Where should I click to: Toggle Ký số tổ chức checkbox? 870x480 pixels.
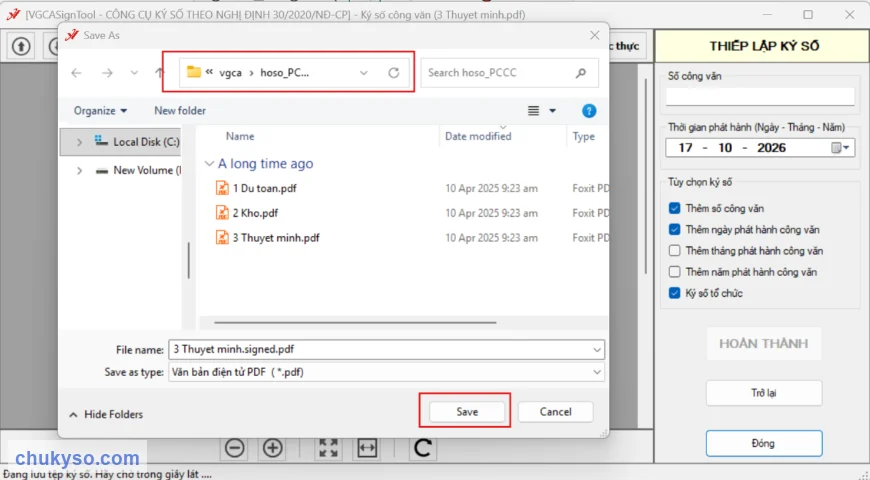[675, 293]
